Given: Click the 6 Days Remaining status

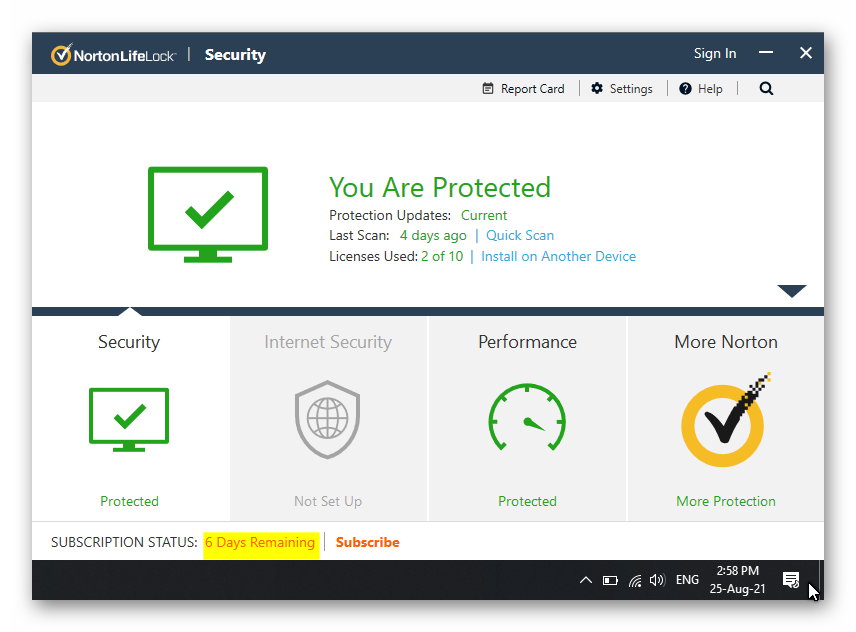Looking at the screenshot, I should [260, 542].
